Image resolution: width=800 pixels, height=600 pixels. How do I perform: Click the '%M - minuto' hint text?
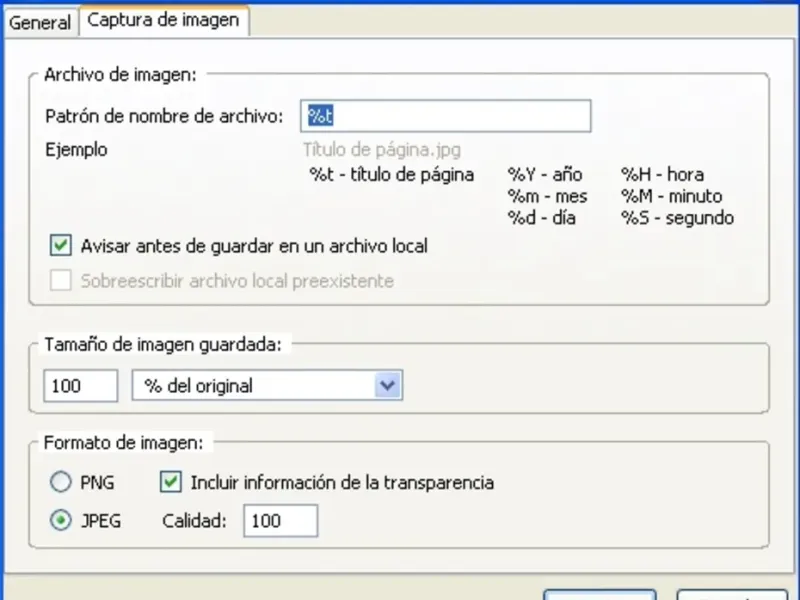tap(671, 196)
